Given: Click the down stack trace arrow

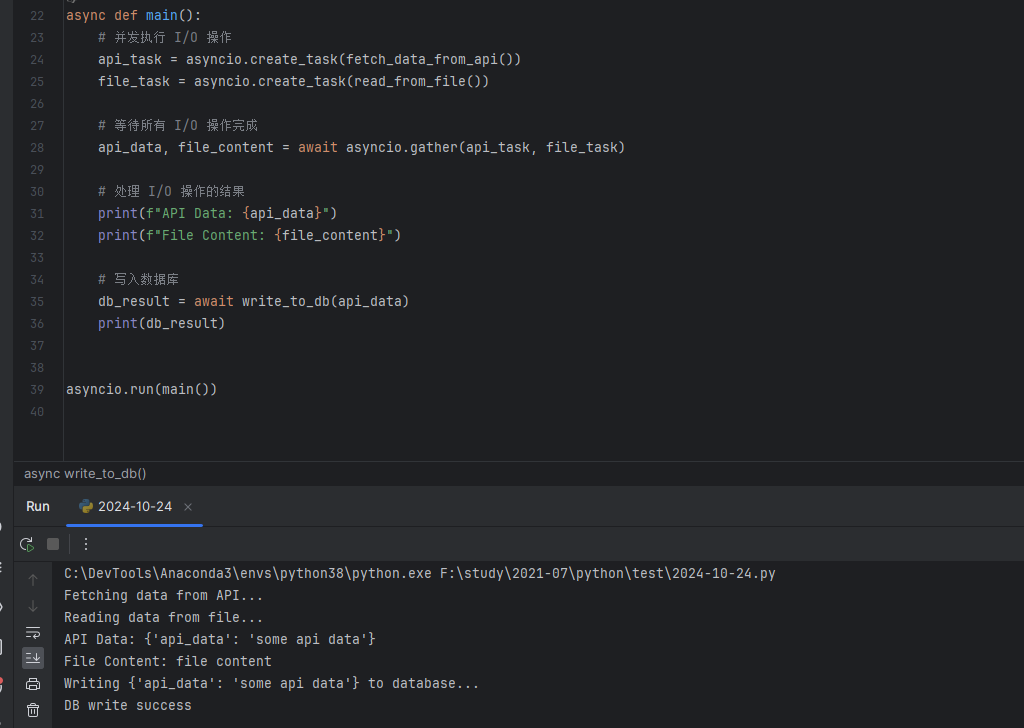Looking at the screenshot, I should pyautogui.click(x=33, y=606).
